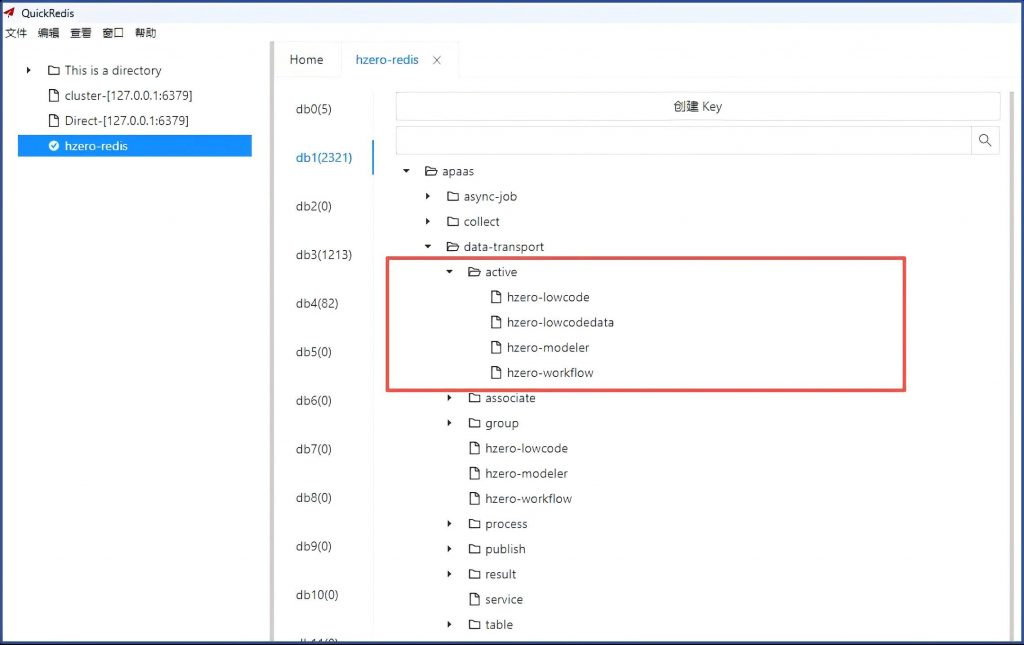Switch to the Home tab

306,60
